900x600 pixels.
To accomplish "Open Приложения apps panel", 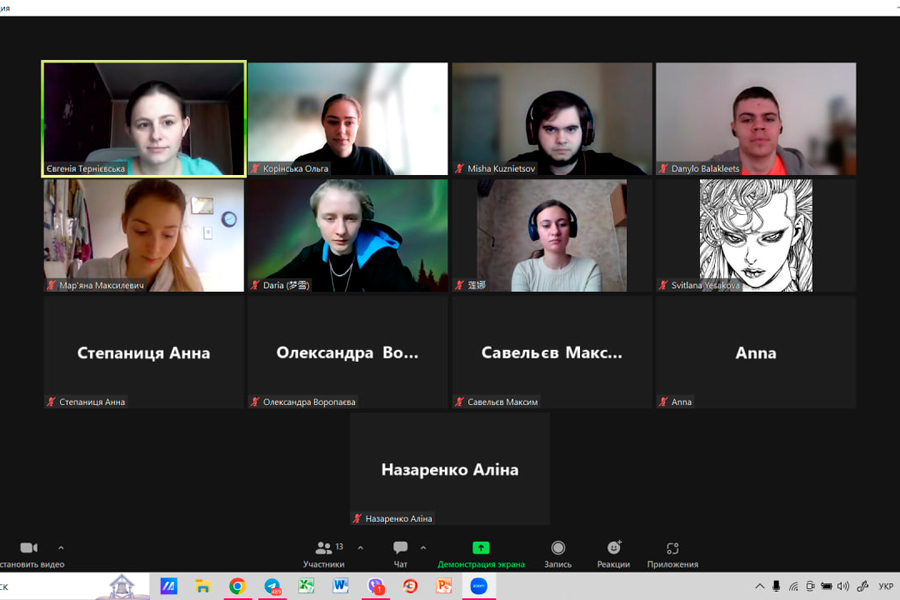I will coord(673,554).
